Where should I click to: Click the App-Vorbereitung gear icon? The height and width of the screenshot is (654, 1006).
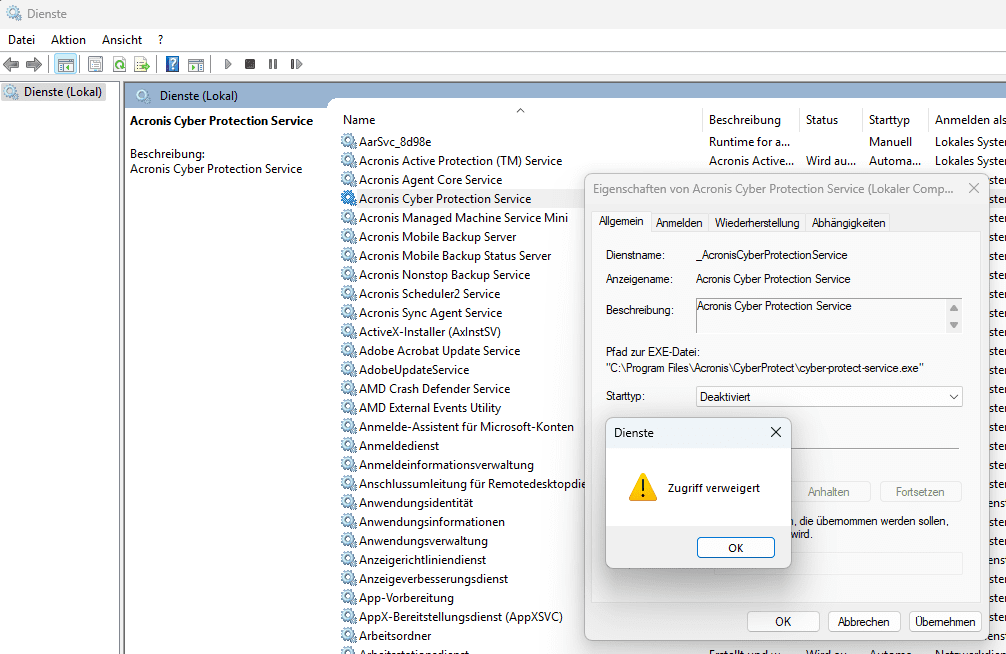tap(348, 598)
